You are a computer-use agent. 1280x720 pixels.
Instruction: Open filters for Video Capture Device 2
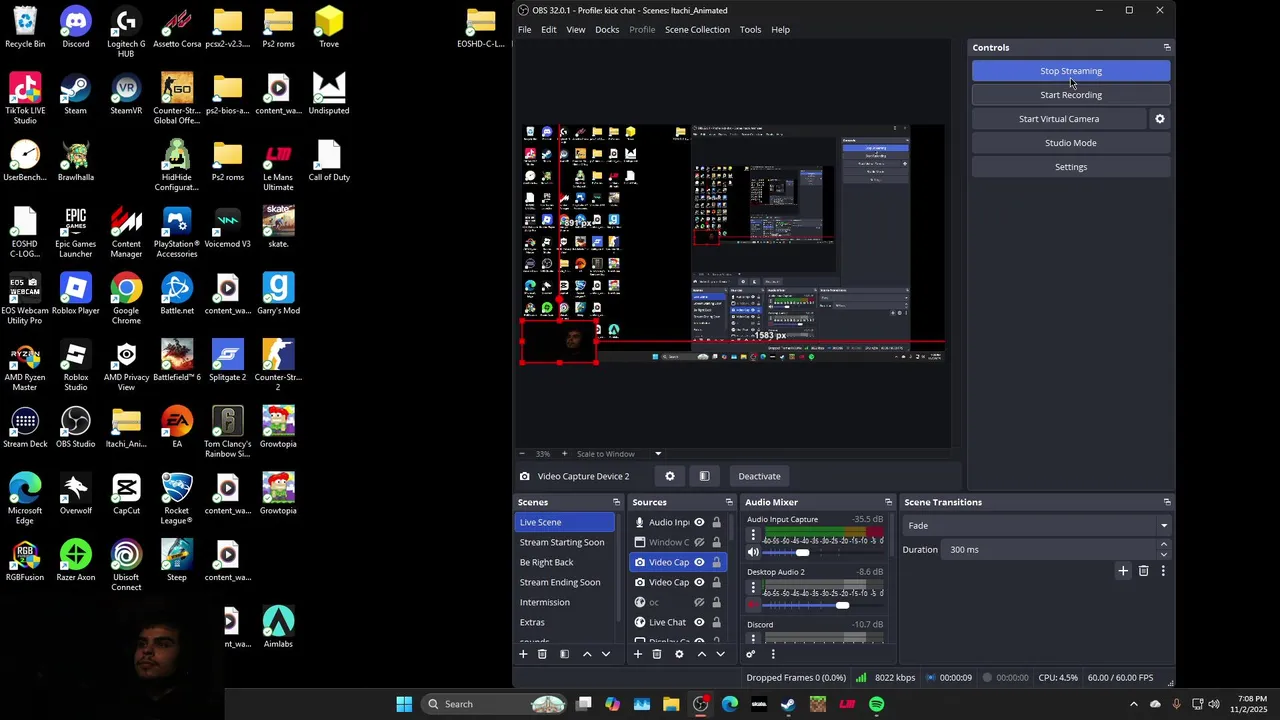point(704,476)
